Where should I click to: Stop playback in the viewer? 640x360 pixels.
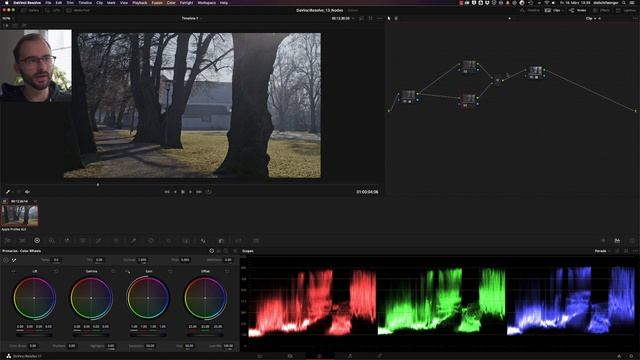(x=183, y=192)
